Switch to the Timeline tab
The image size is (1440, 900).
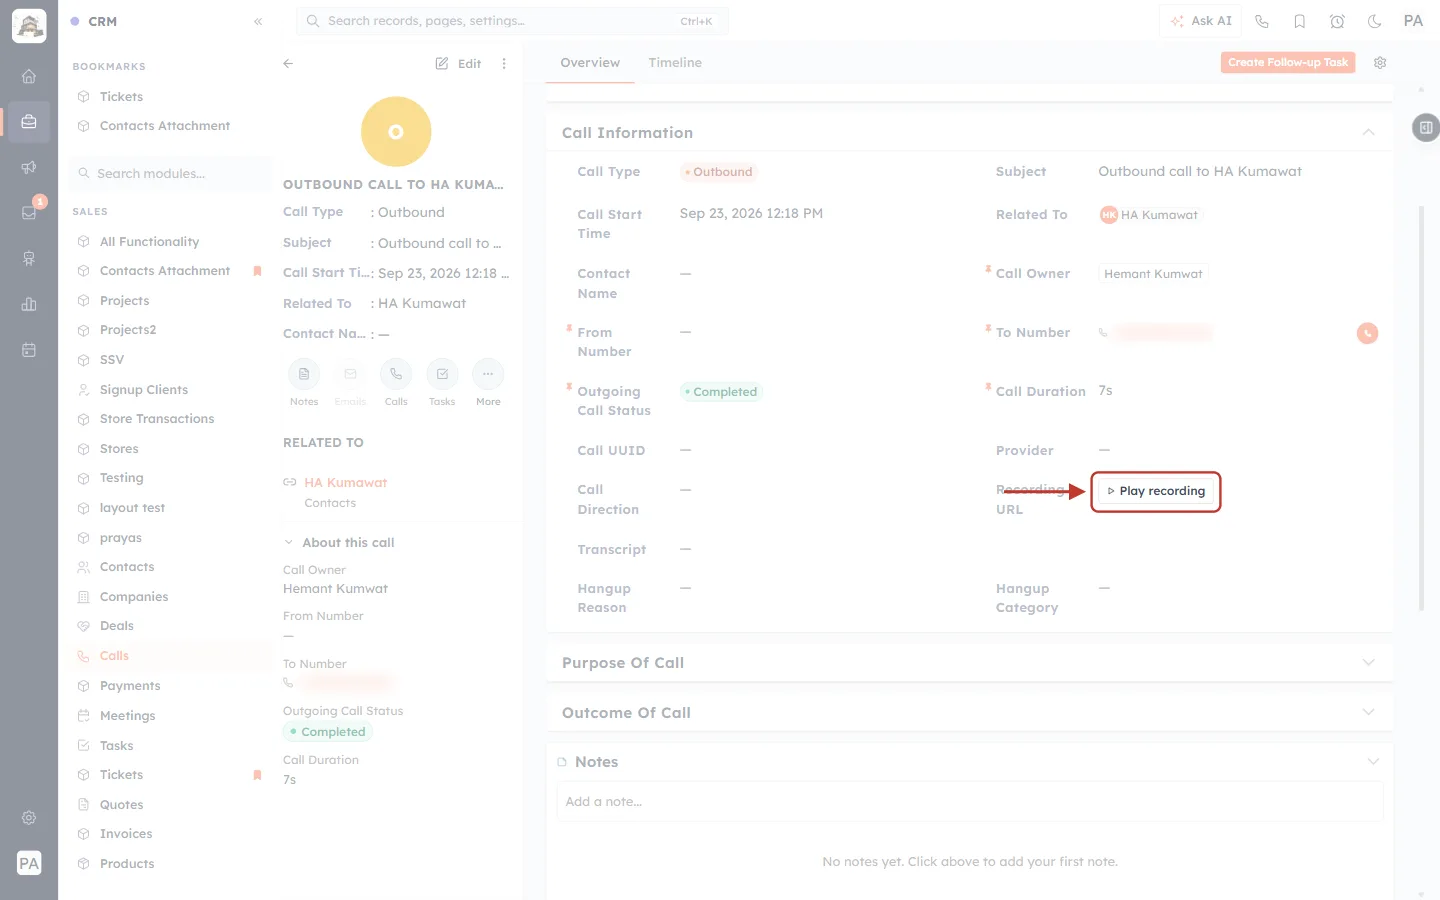pos(675,62)
